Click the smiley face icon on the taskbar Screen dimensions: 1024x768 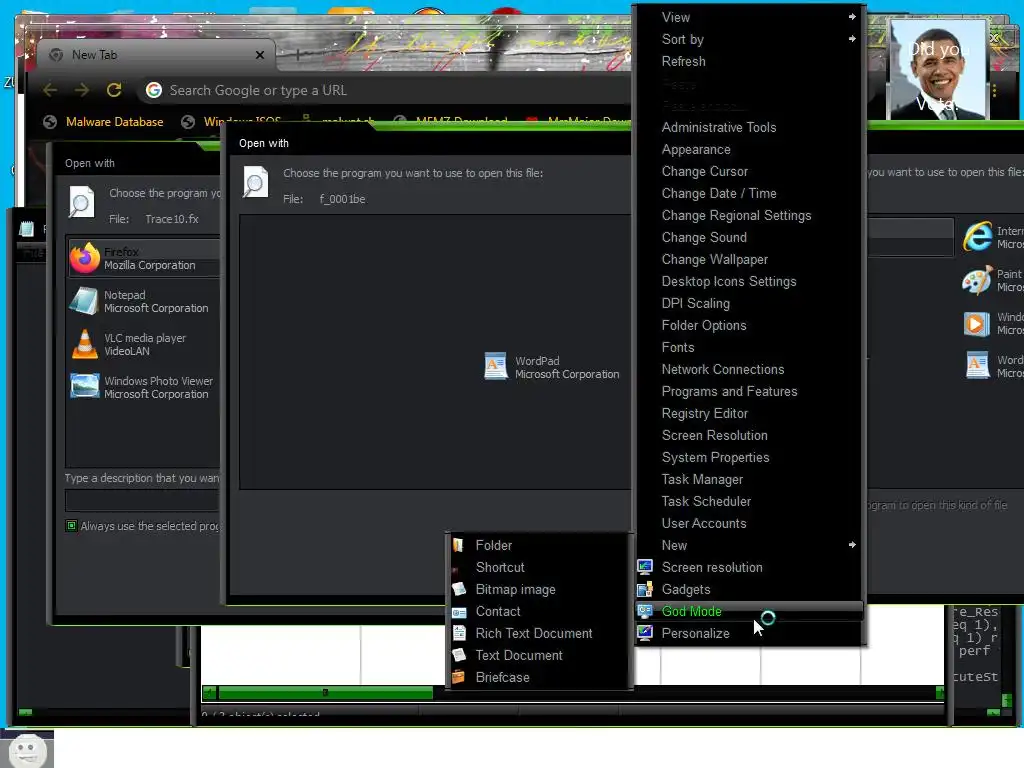[x=27, y=750]
